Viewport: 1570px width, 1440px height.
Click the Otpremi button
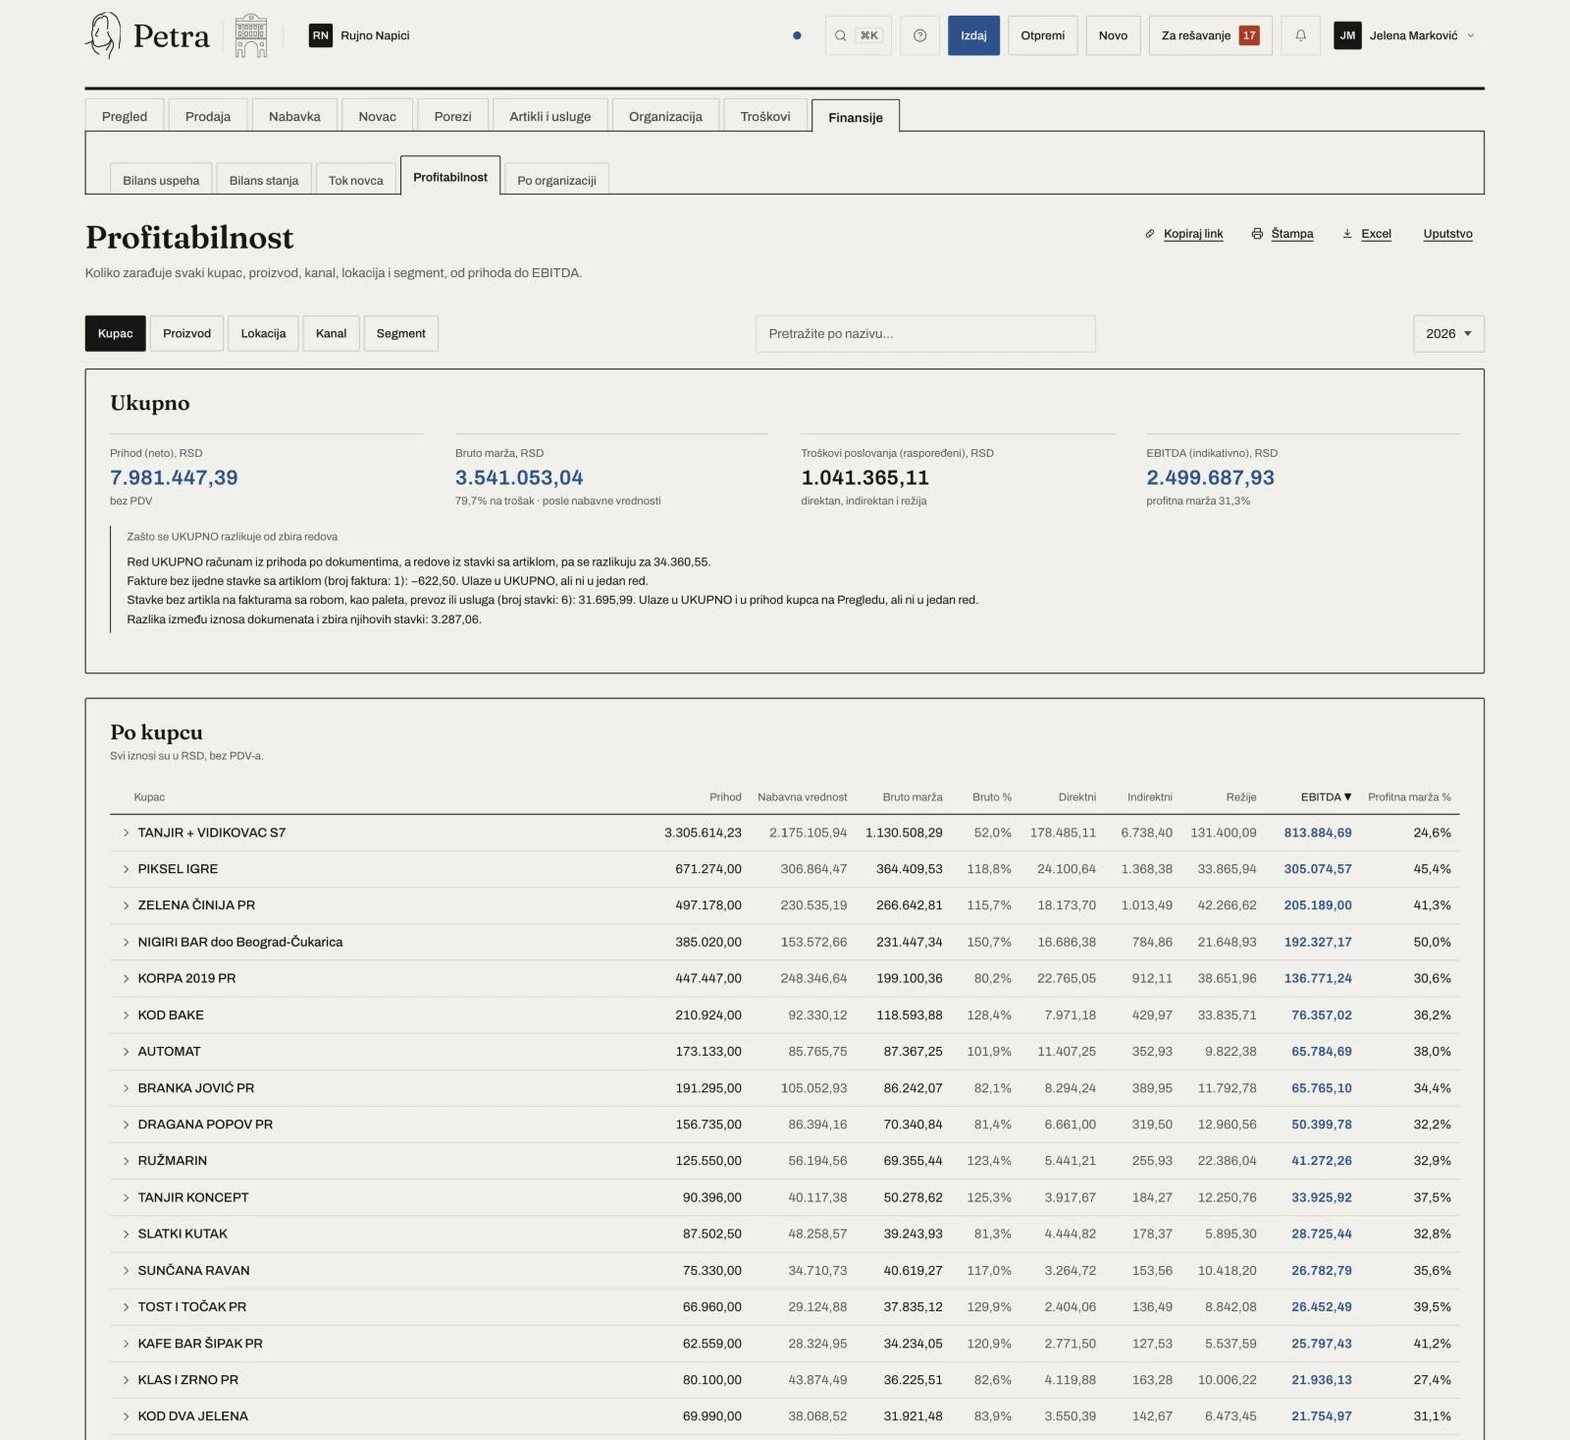click(x=1043, y=36)
